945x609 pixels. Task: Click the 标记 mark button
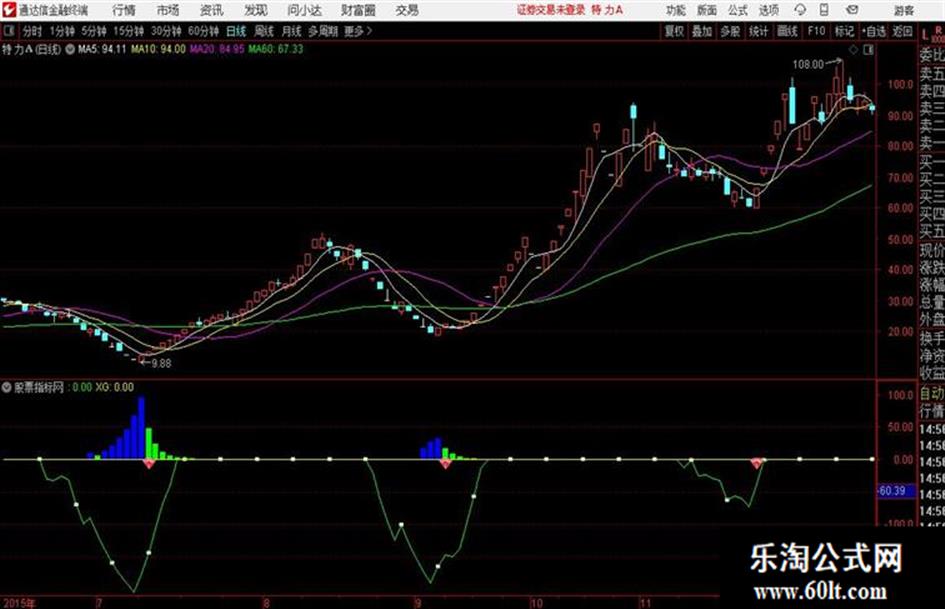tap(844, 31)
